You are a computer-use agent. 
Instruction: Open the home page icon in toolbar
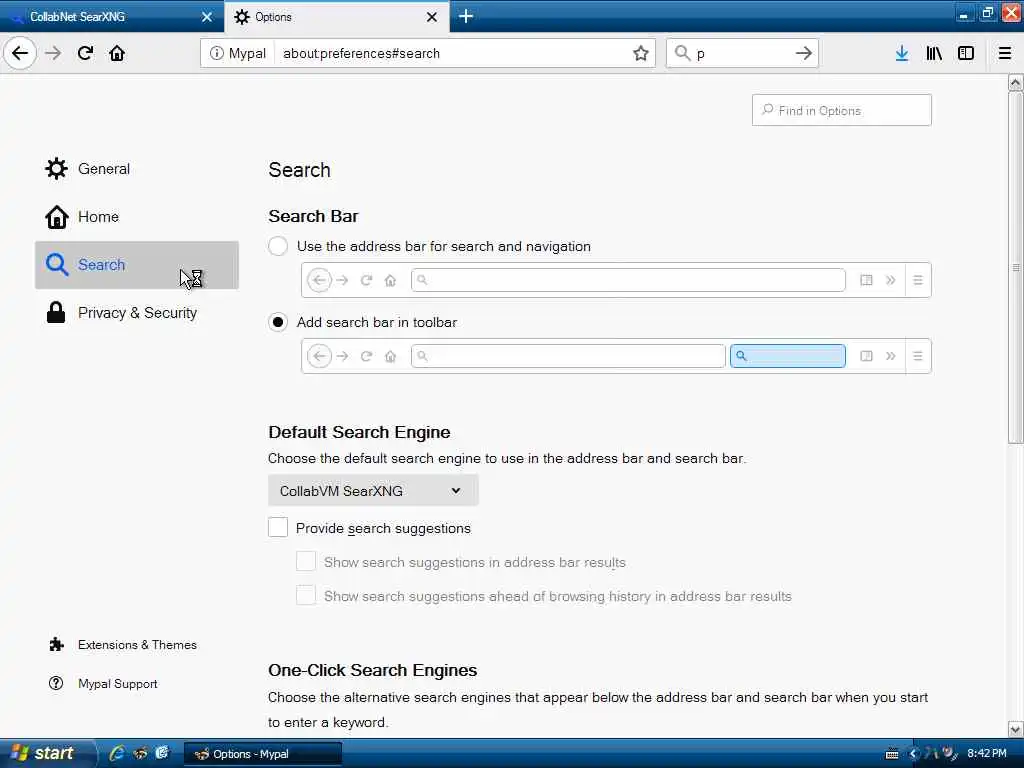[117, 53]
